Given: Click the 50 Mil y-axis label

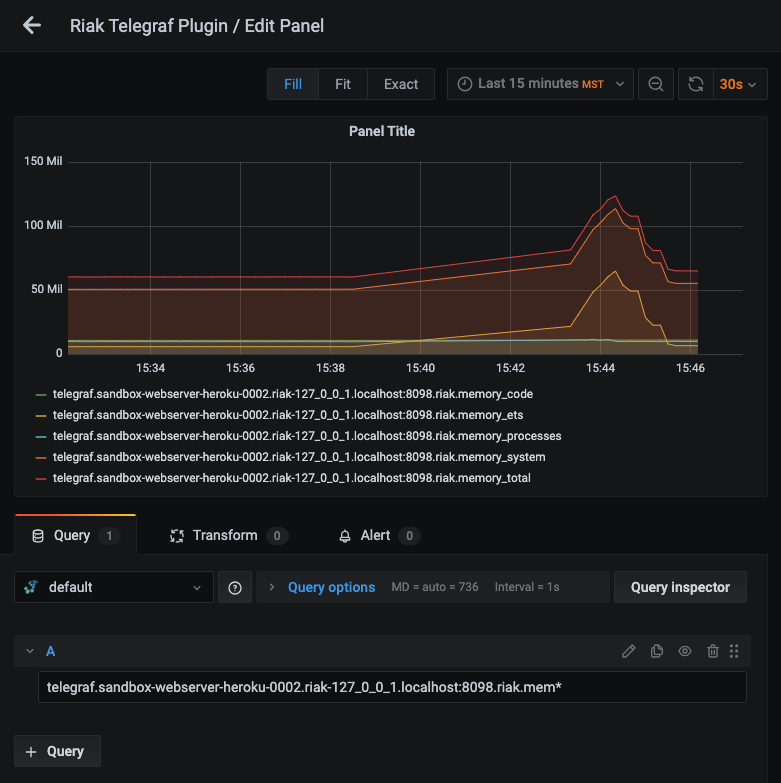Looking at the screenshot, I should click(46, 289).
